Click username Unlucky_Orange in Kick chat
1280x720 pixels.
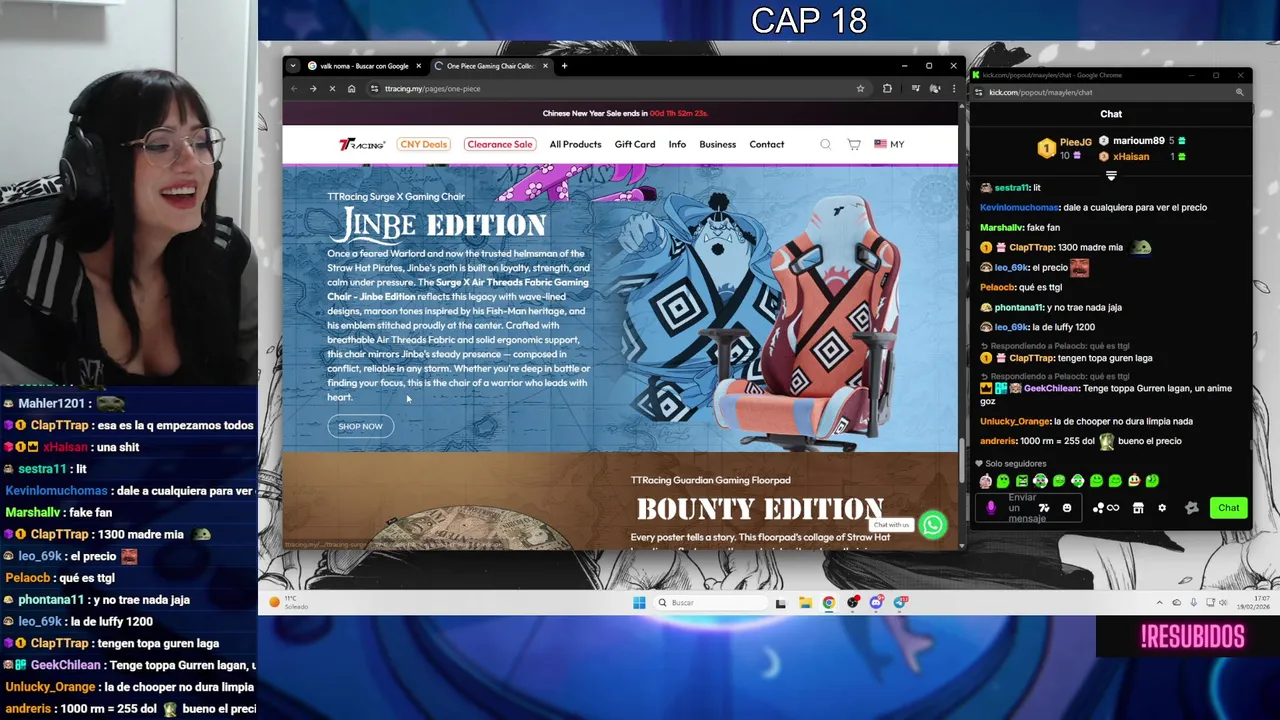point(1015,421)
